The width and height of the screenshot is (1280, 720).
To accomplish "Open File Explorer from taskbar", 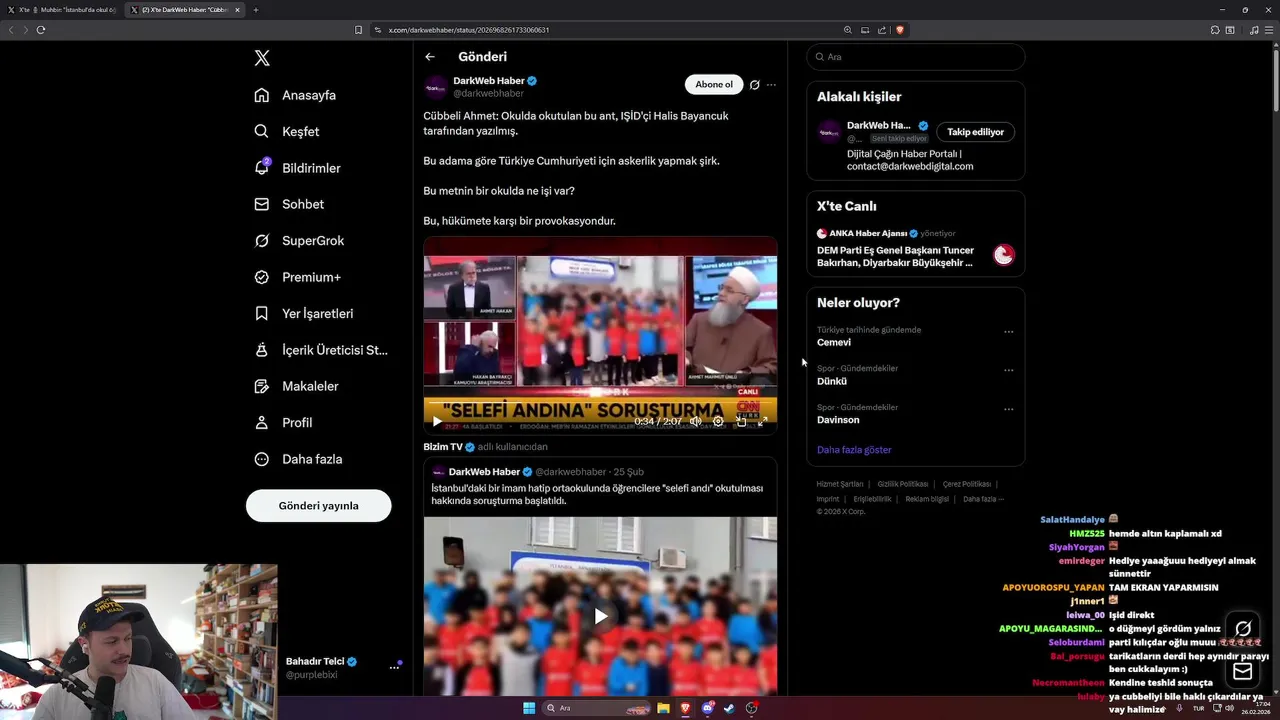I will [663, 708].
